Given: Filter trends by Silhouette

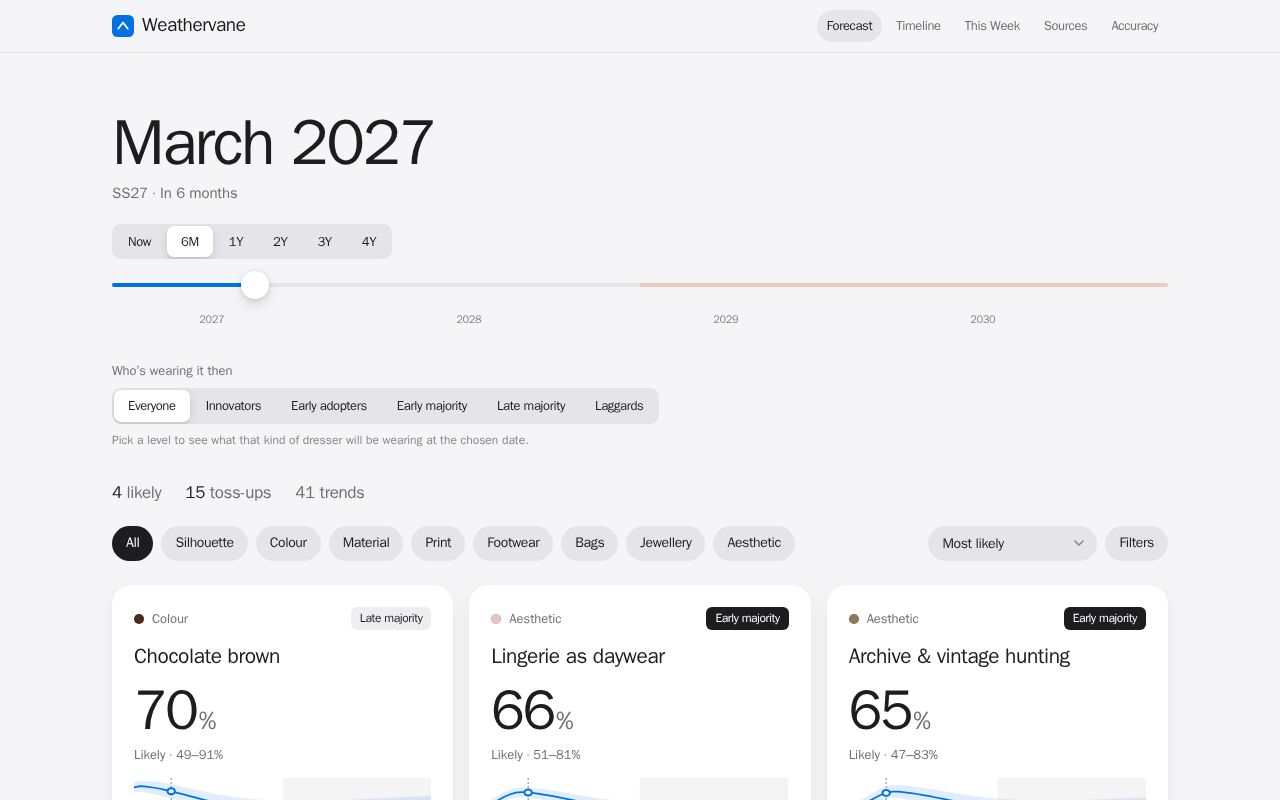Looking at the screenshot, I should [204, 543].
